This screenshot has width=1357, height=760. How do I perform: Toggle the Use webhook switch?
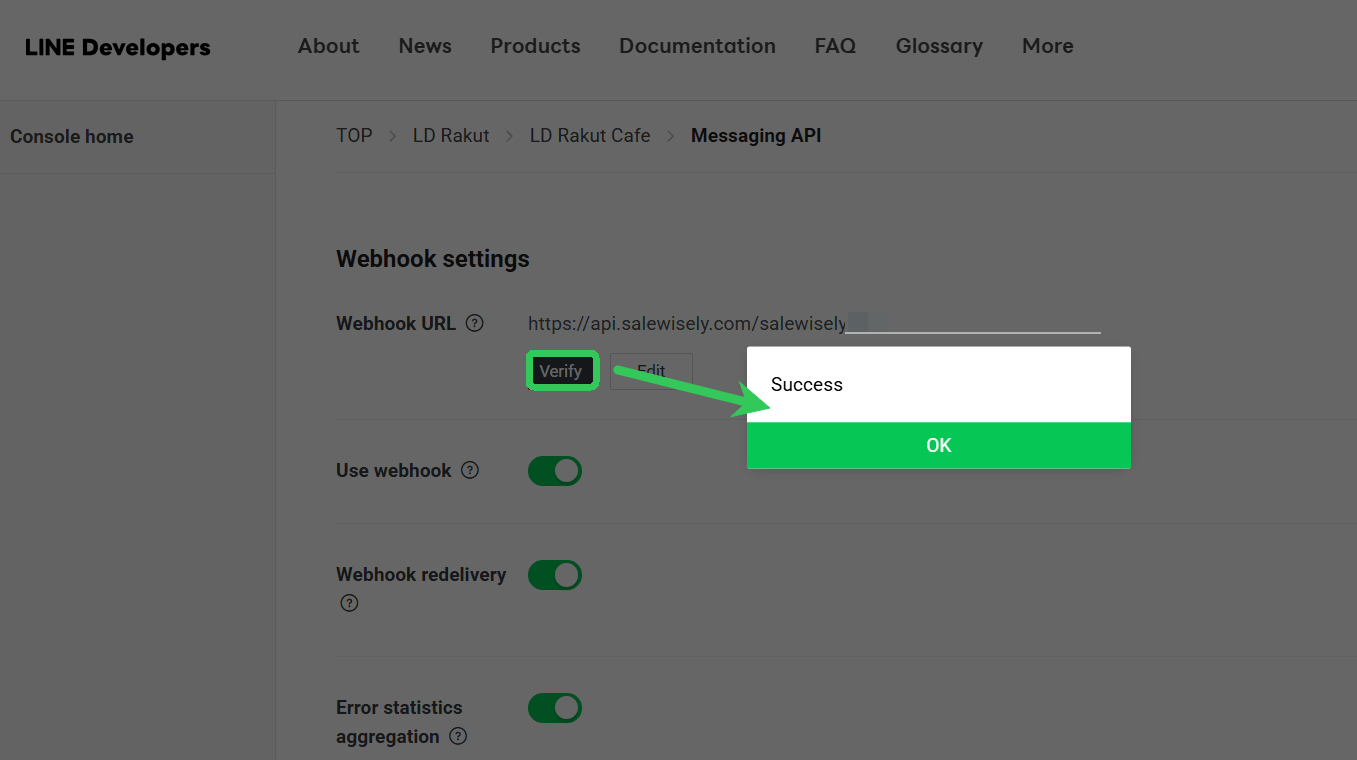(555, 471)
